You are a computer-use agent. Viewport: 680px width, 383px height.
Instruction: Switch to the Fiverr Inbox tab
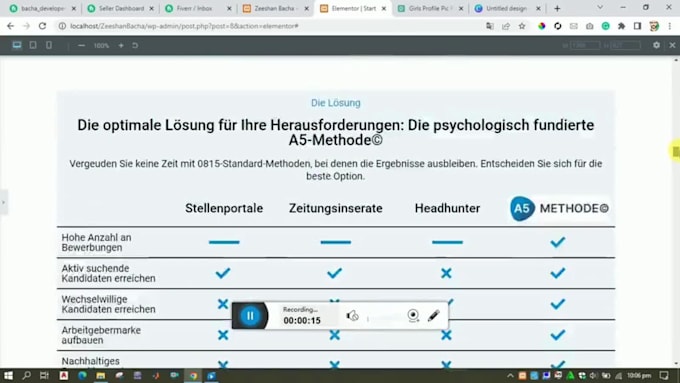coord(198,8)
